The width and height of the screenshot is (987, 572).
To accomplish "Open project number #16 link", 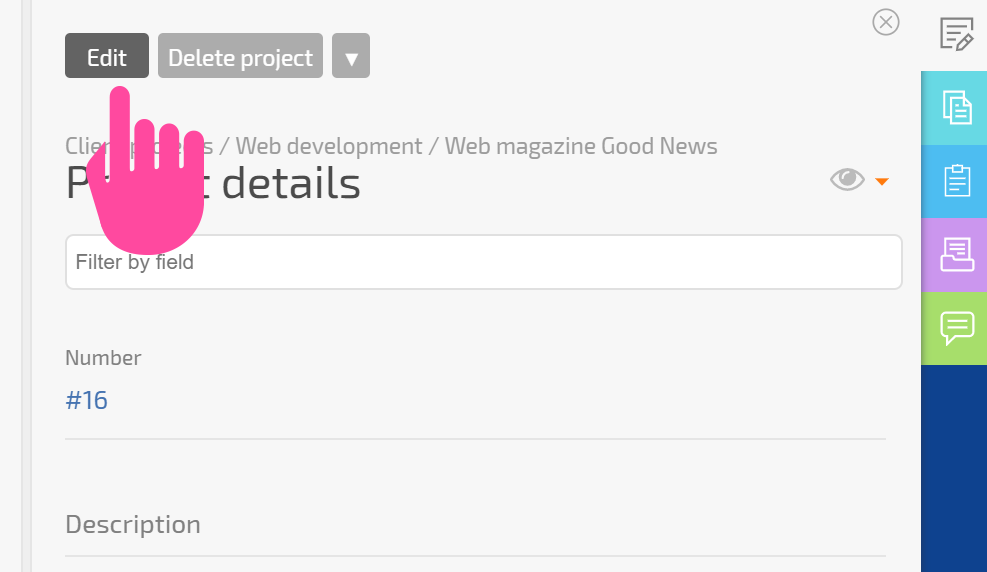I will click(86, 400).
